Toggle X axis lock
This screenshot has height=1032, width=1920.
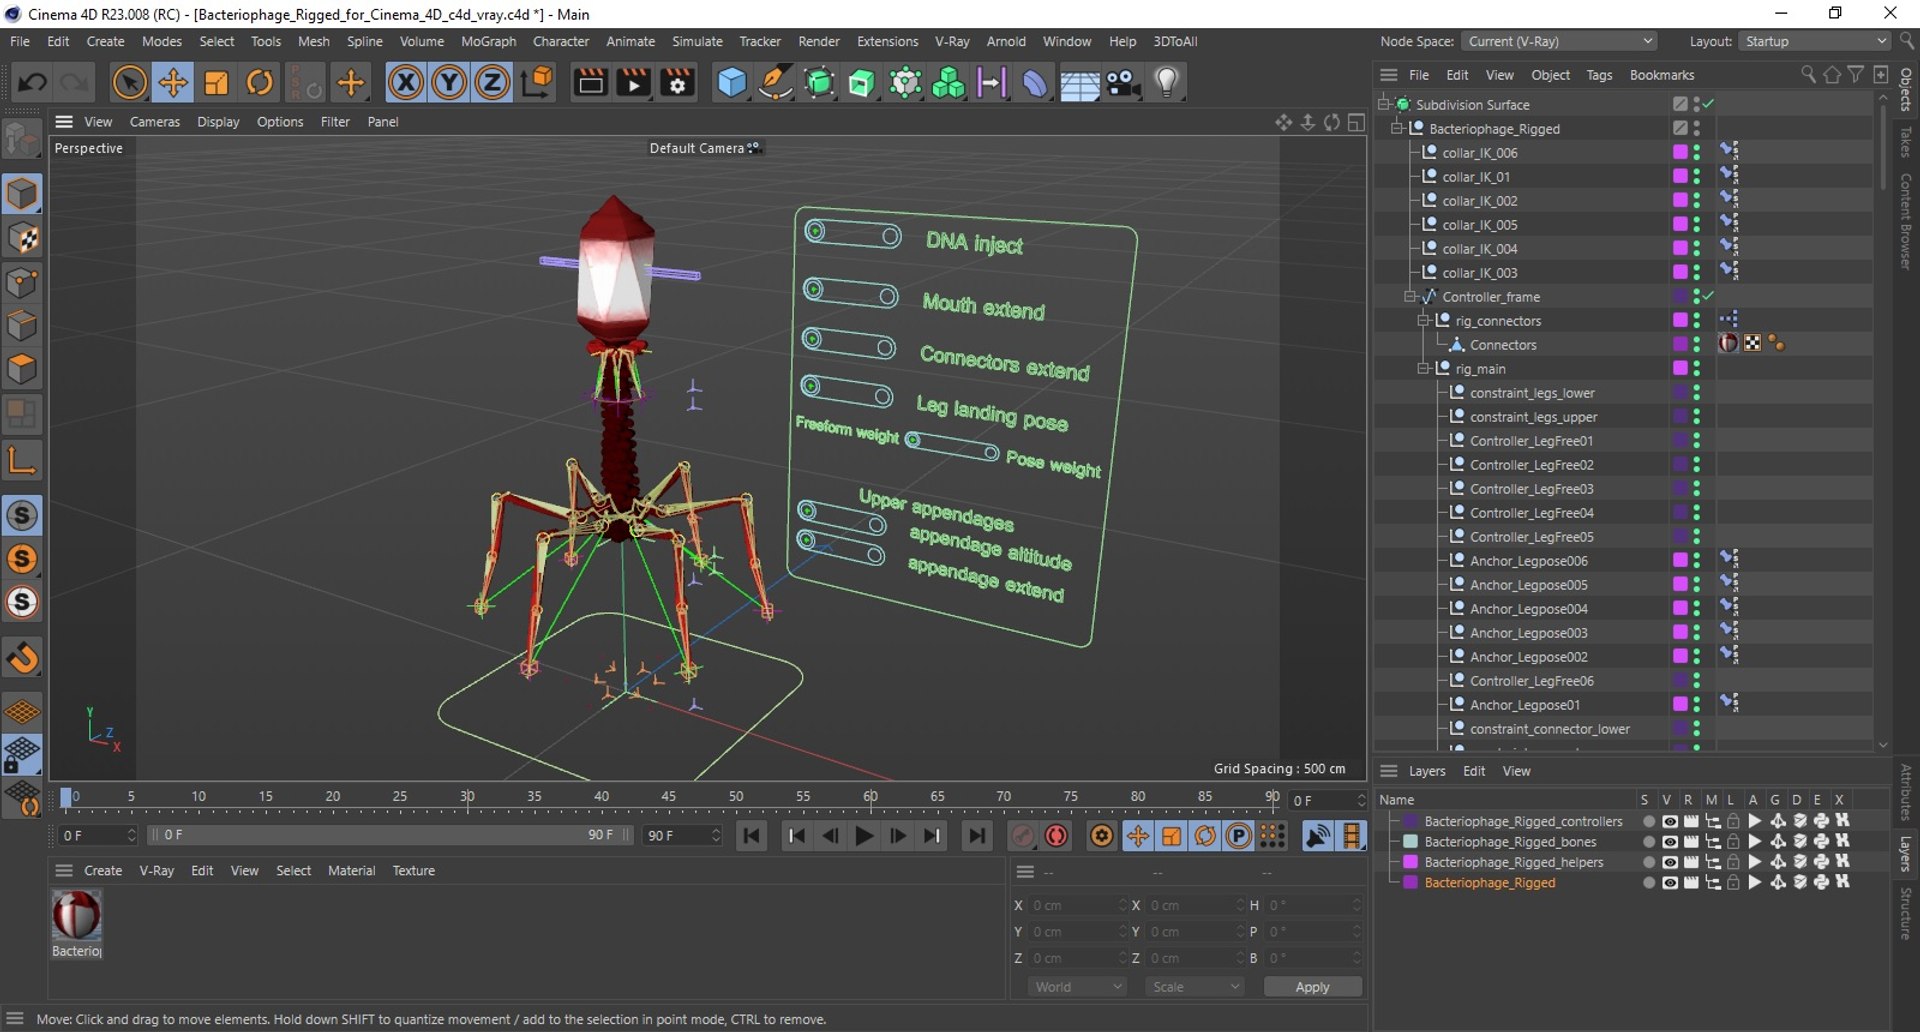tap(405, 82)
